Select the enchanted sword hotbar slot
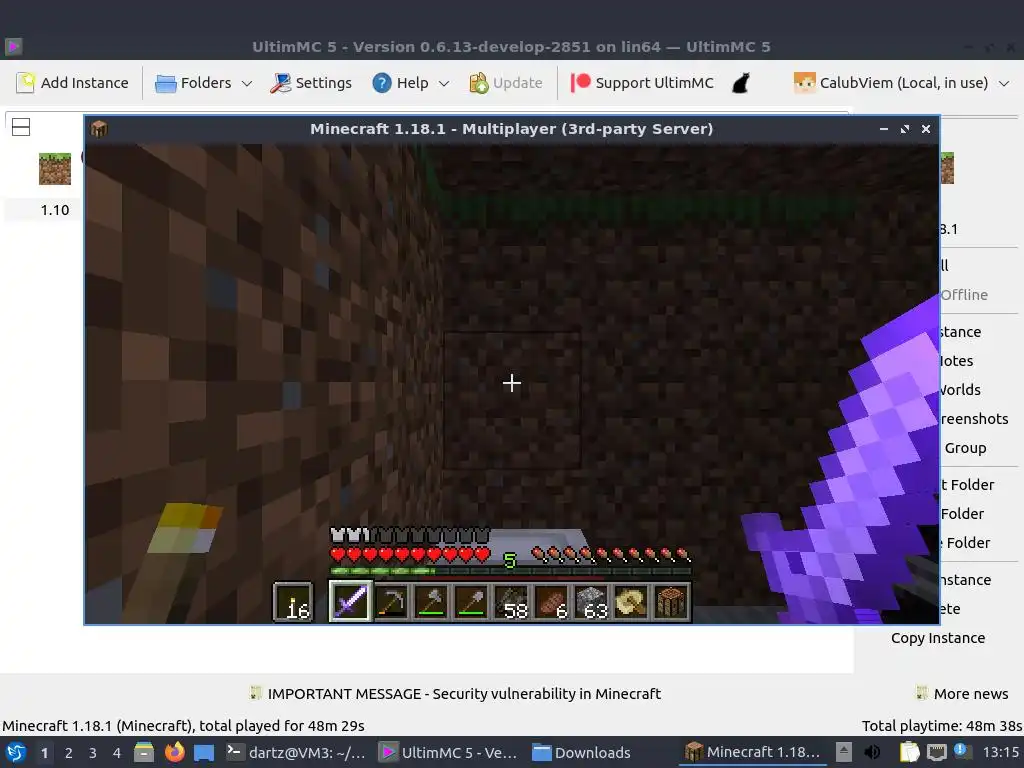The width and height of the screenshot is (1024, 768). pyautogui.click(x=351, y=601)
